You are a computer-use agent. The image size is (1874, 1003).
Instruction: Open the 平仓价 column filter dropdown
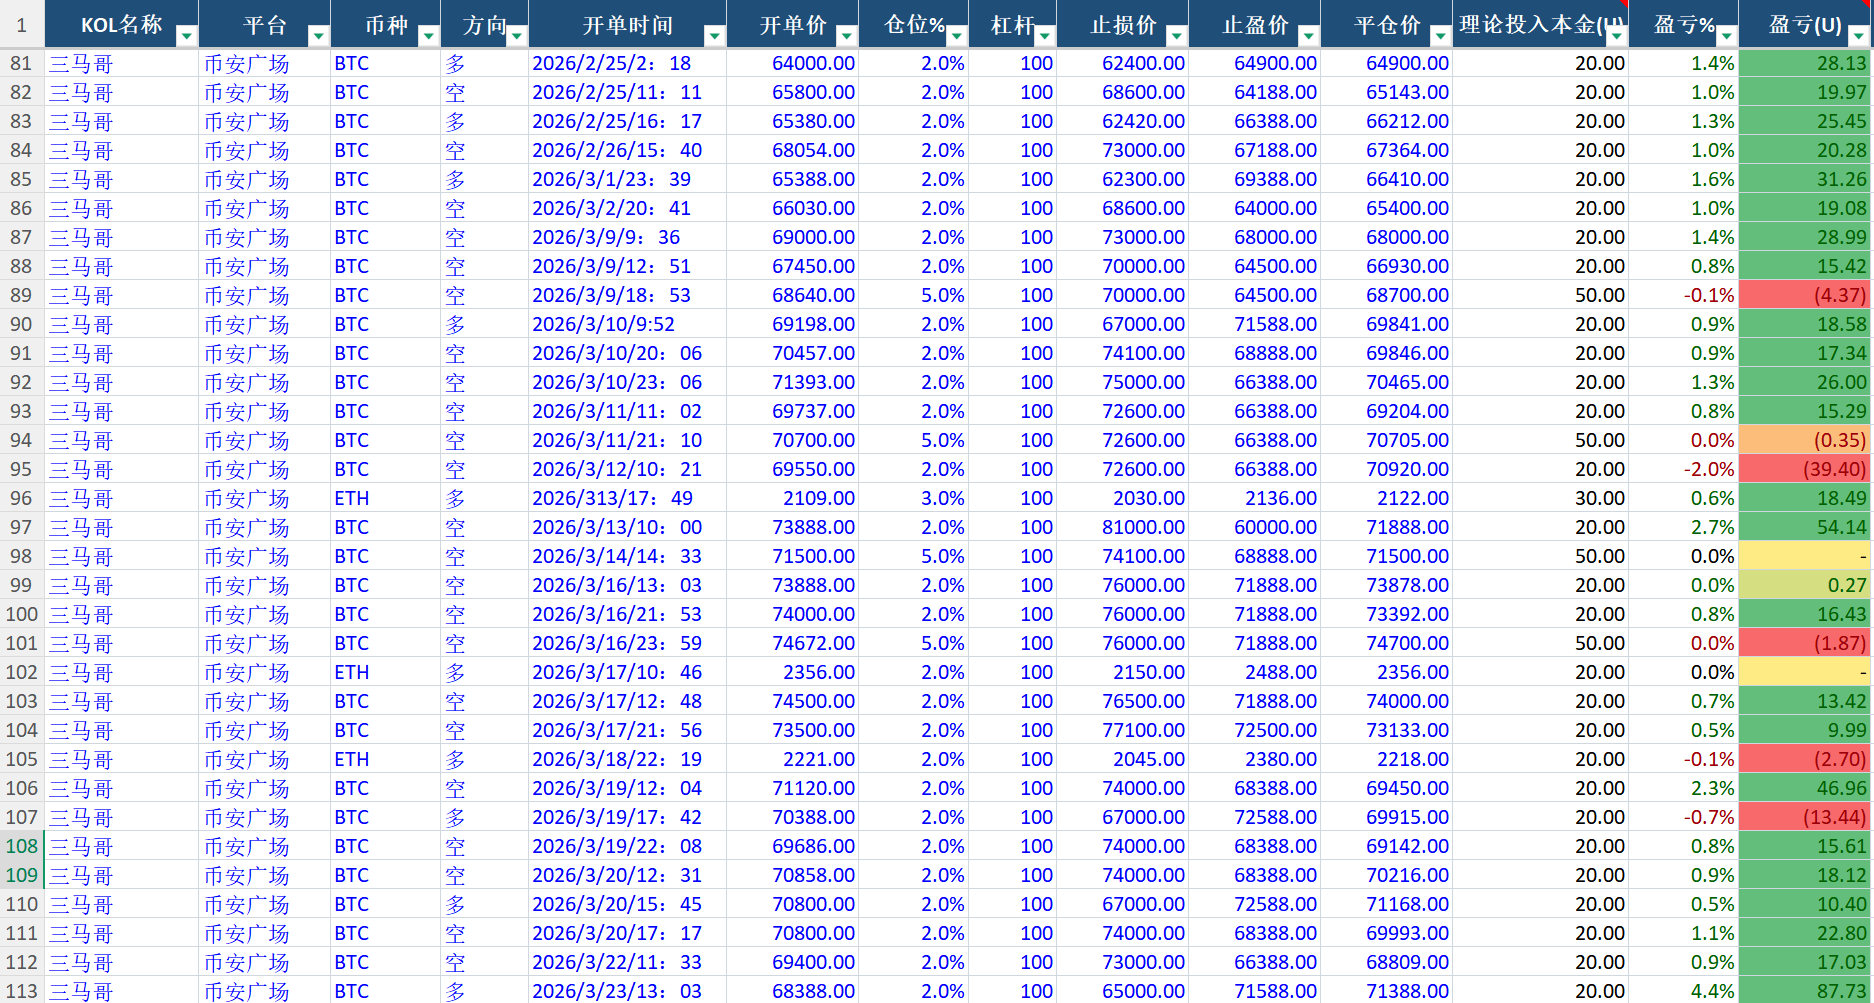(x=1440, y=36)
